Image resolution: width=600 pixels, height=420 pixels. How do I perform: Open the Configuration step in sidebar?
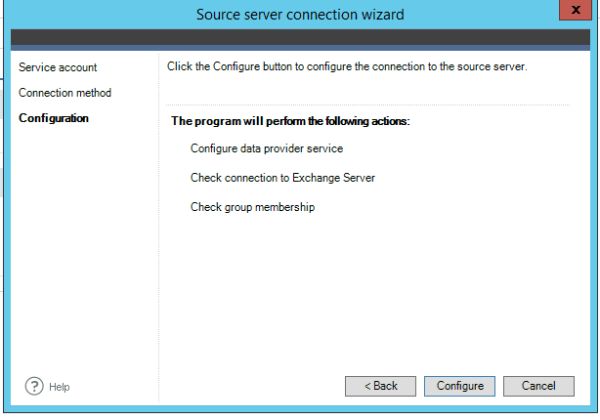(x=54, y=118)
